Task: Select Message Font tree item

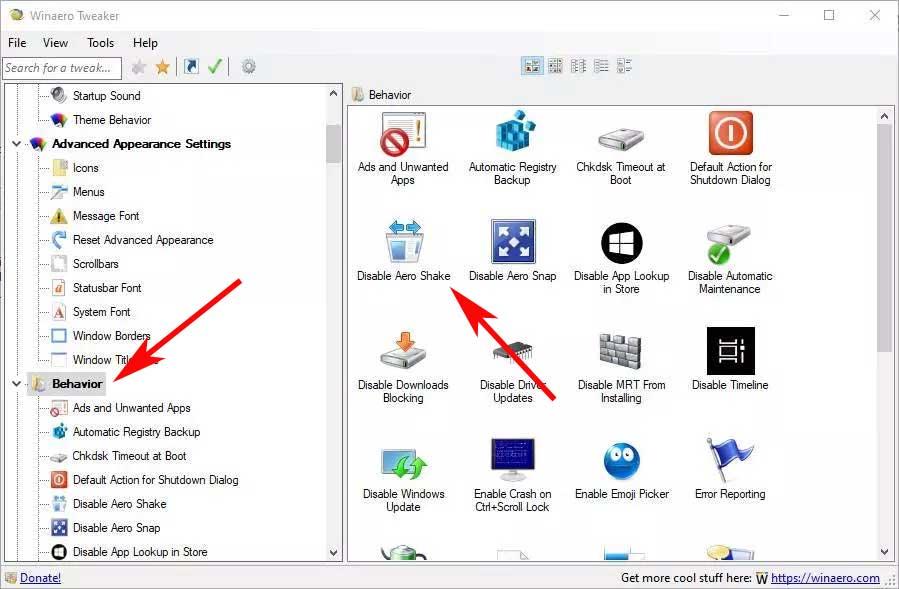Action: pyautogui.click(x=106, y=216)
